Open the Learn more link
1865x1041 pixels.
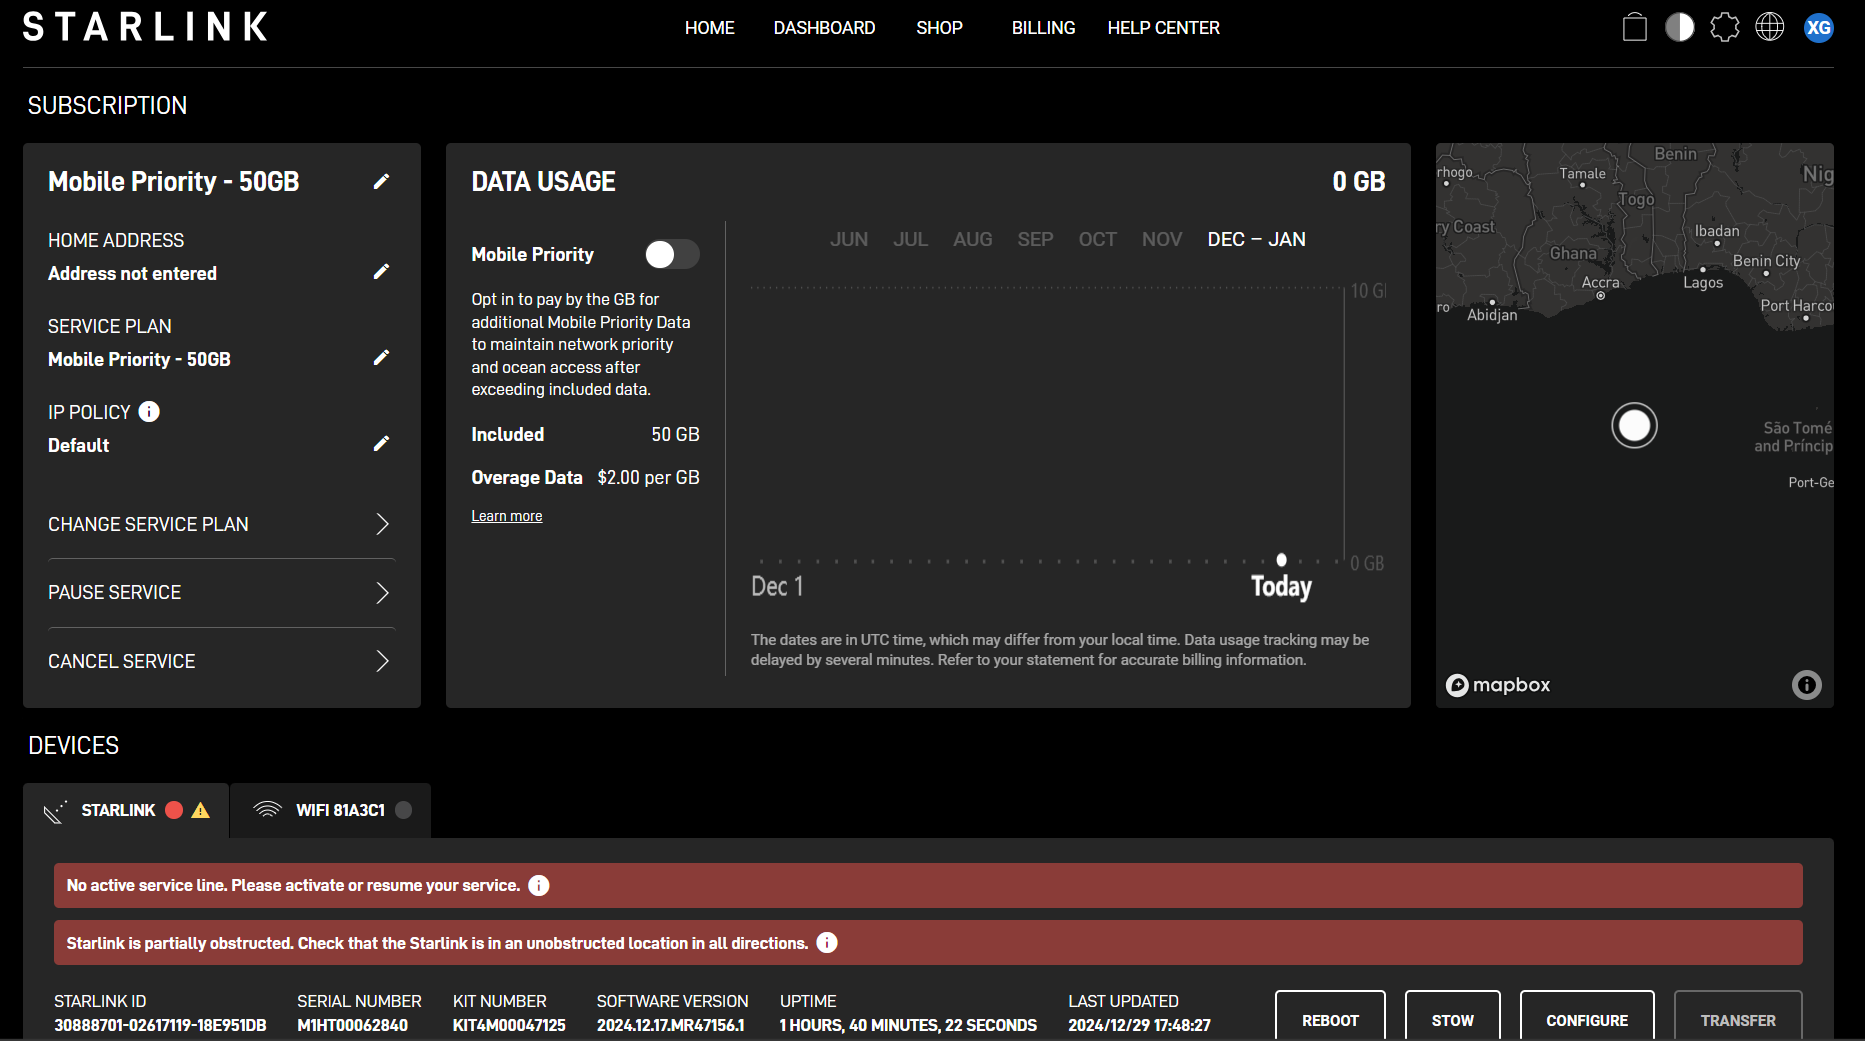[x=507, y=516]
